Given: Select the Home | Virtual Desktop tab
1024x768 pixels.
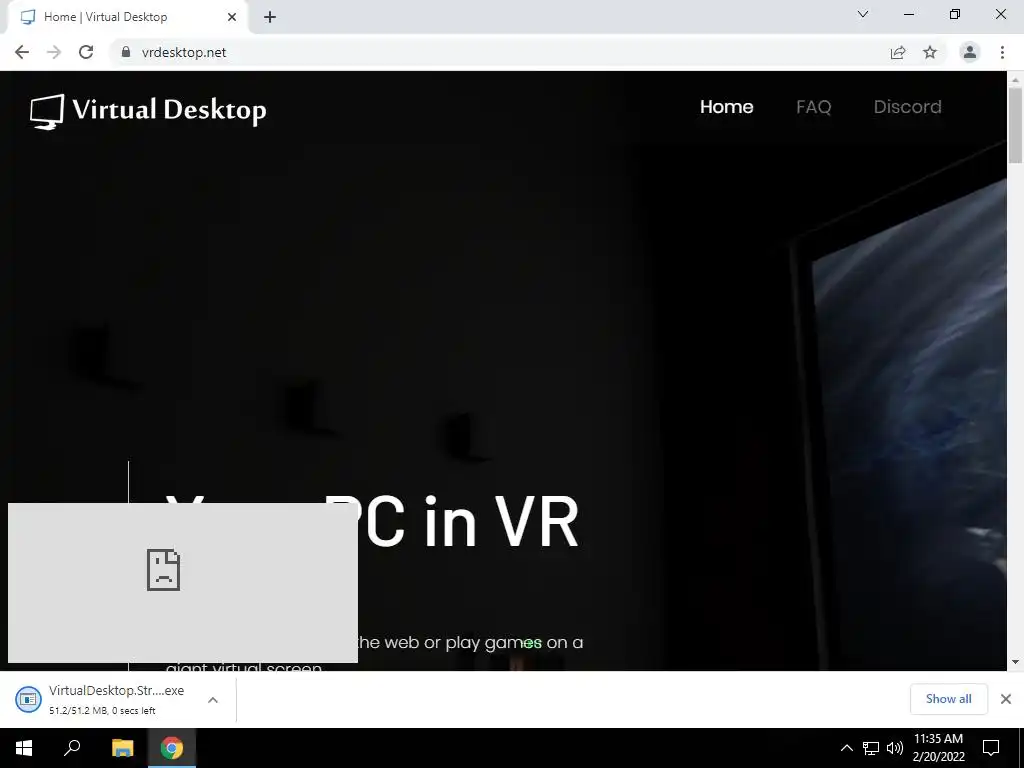Looking at the screenshot, I should coord(126,17).
